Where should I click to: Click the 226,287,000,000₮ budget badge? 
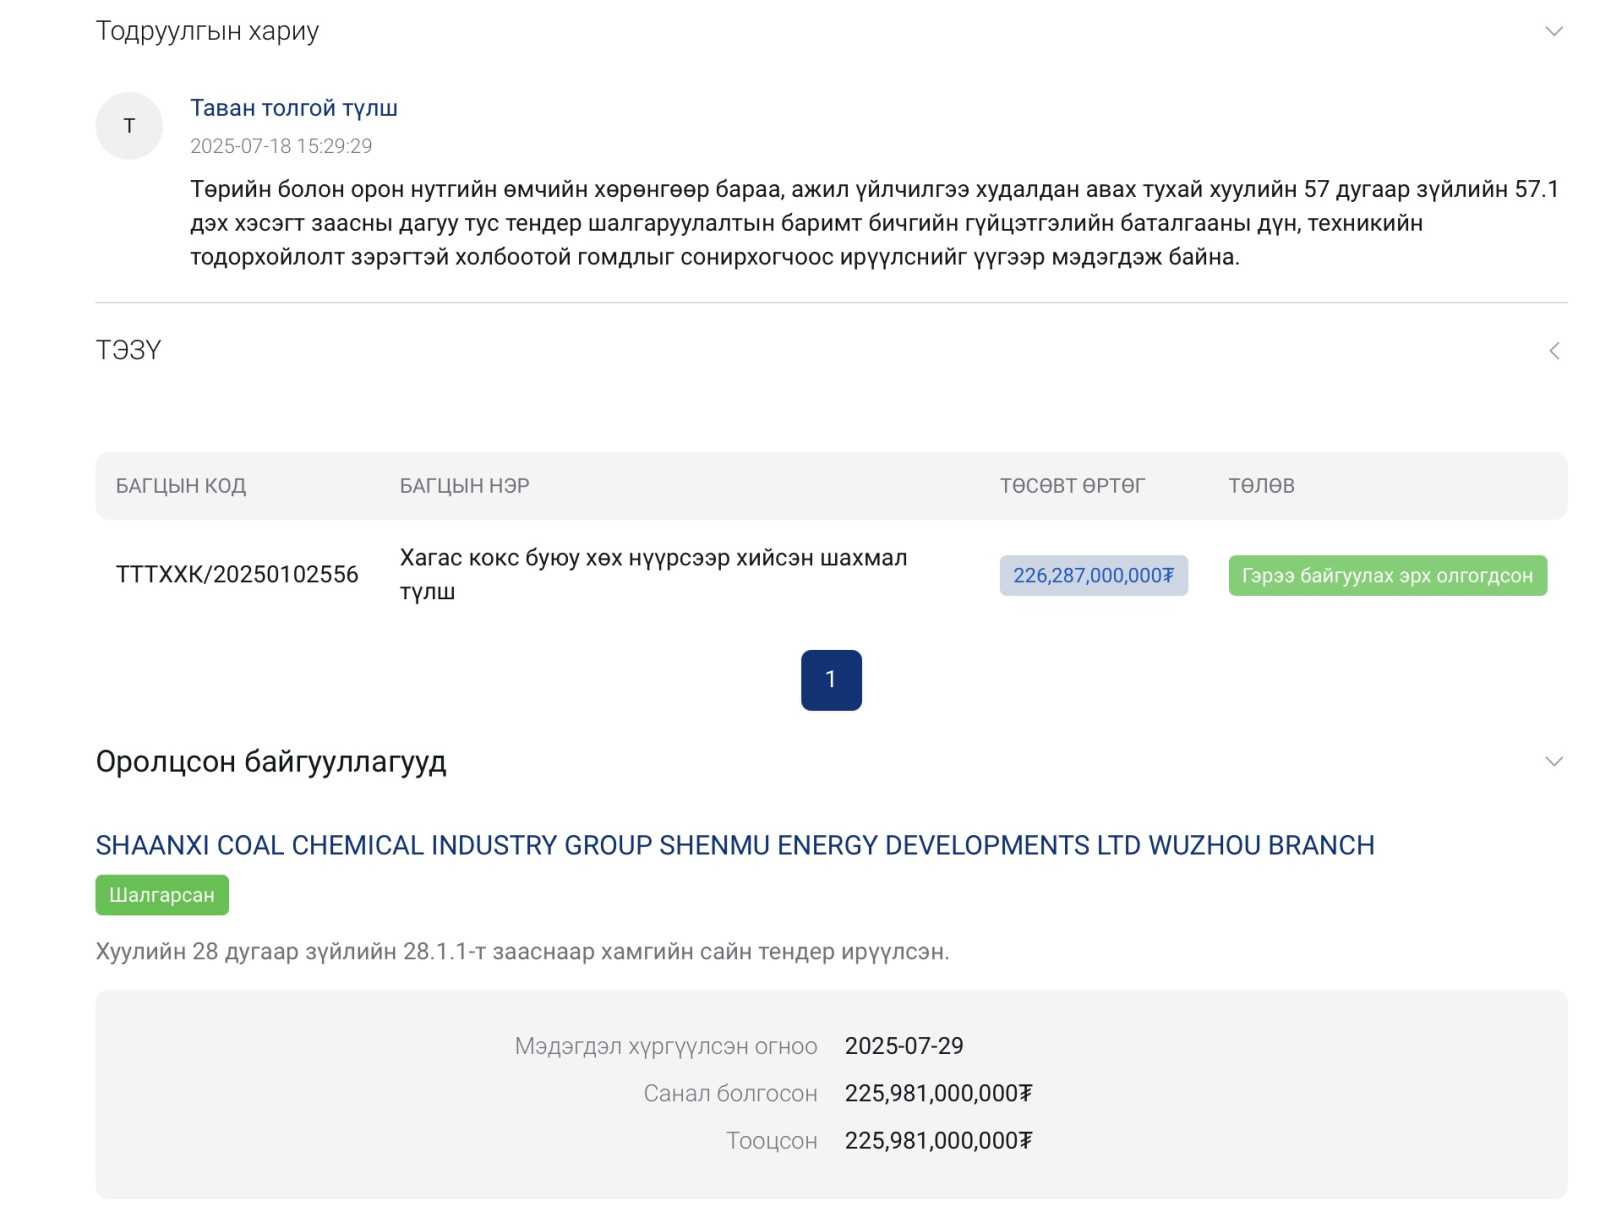tap(1093, 576)
